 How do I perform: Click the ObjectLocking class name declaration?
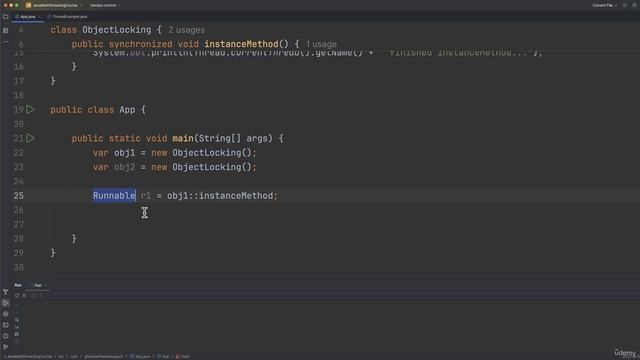tap(117, 30)
